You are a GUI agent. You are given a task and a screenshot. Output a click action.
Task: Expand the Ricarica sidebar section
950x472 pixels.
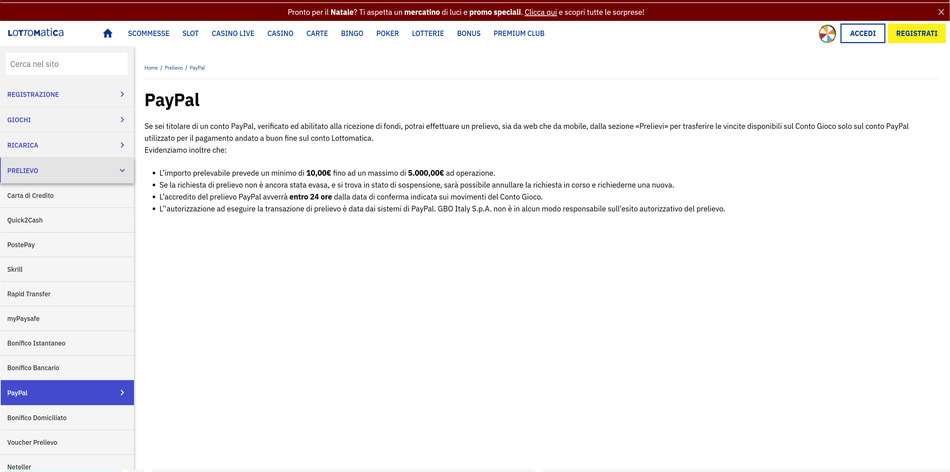pyautogui.click(x=67, y=145)
